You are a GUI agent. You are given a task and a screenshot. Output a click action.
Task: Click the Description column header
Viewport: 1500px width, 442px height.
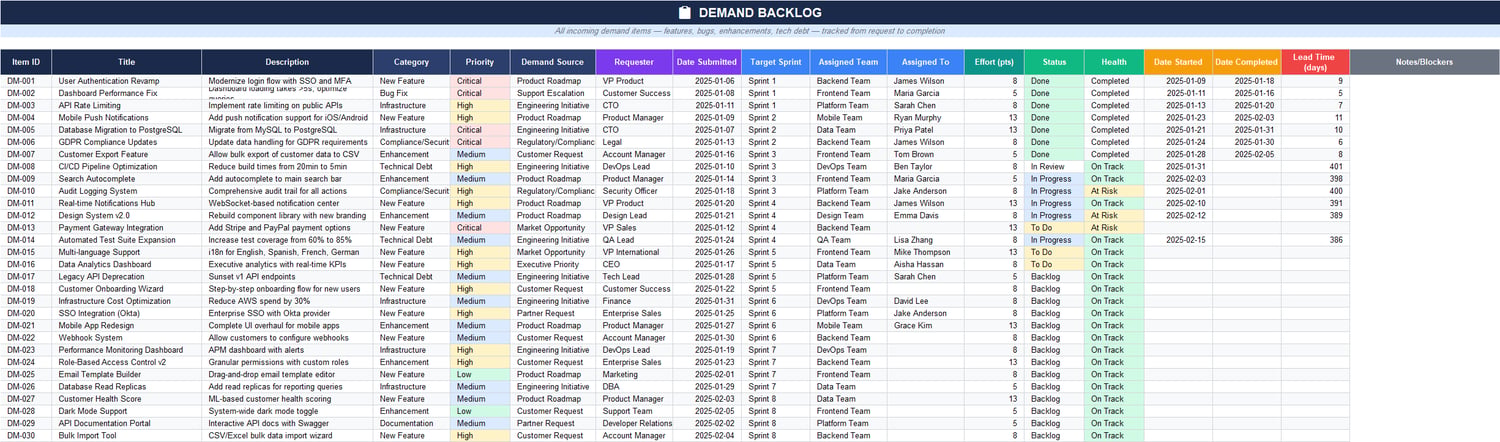point(287,62)
